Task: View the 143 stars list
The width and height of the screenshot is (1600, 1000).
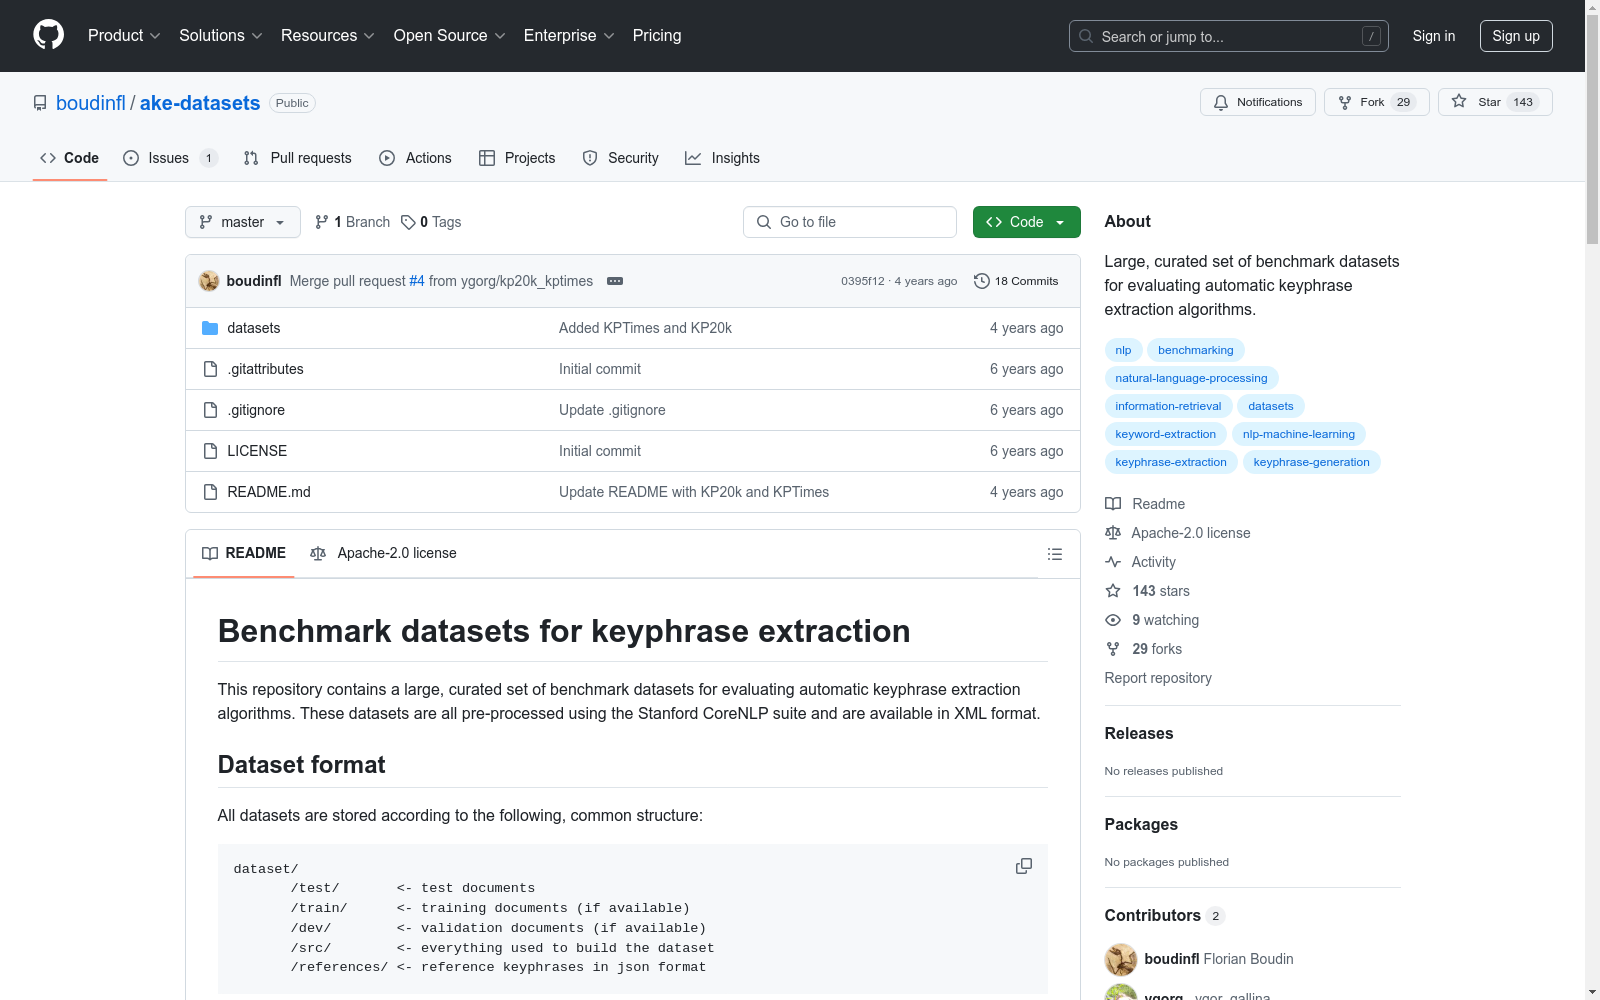Action: coord(1148,591)
